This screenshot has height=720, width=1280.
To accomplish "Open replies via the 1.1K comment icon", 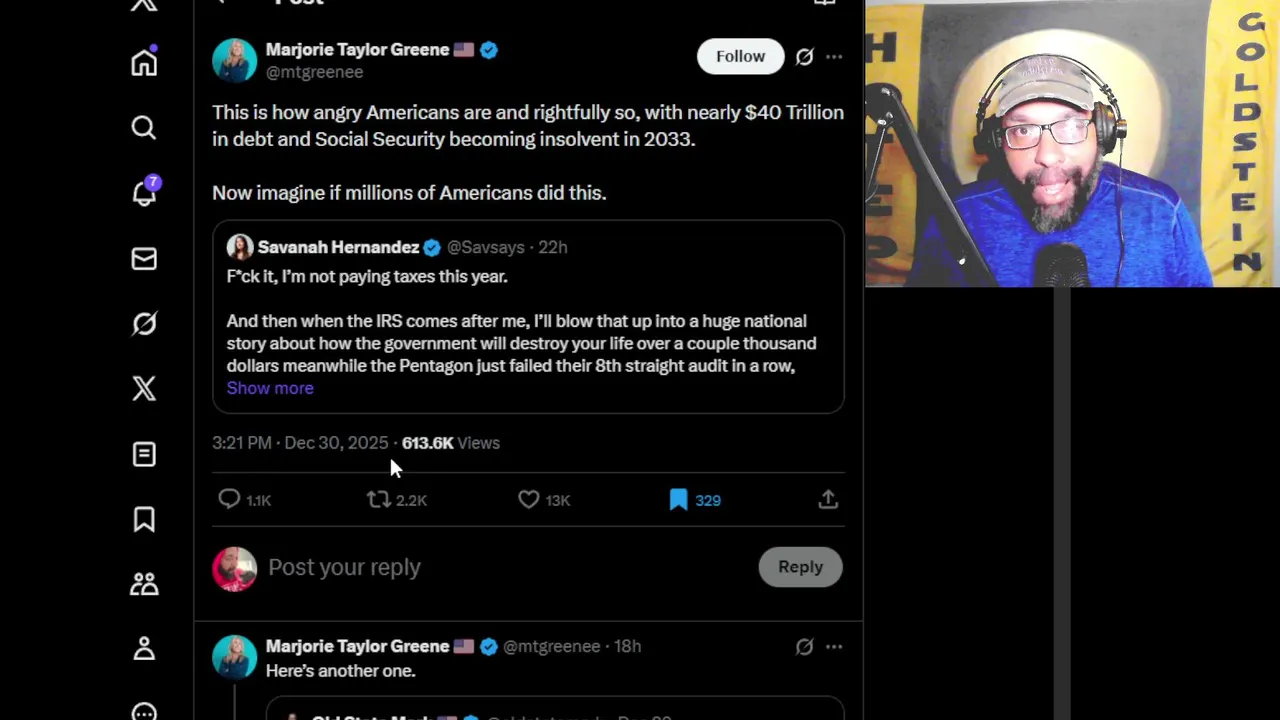I will point(229,499).
